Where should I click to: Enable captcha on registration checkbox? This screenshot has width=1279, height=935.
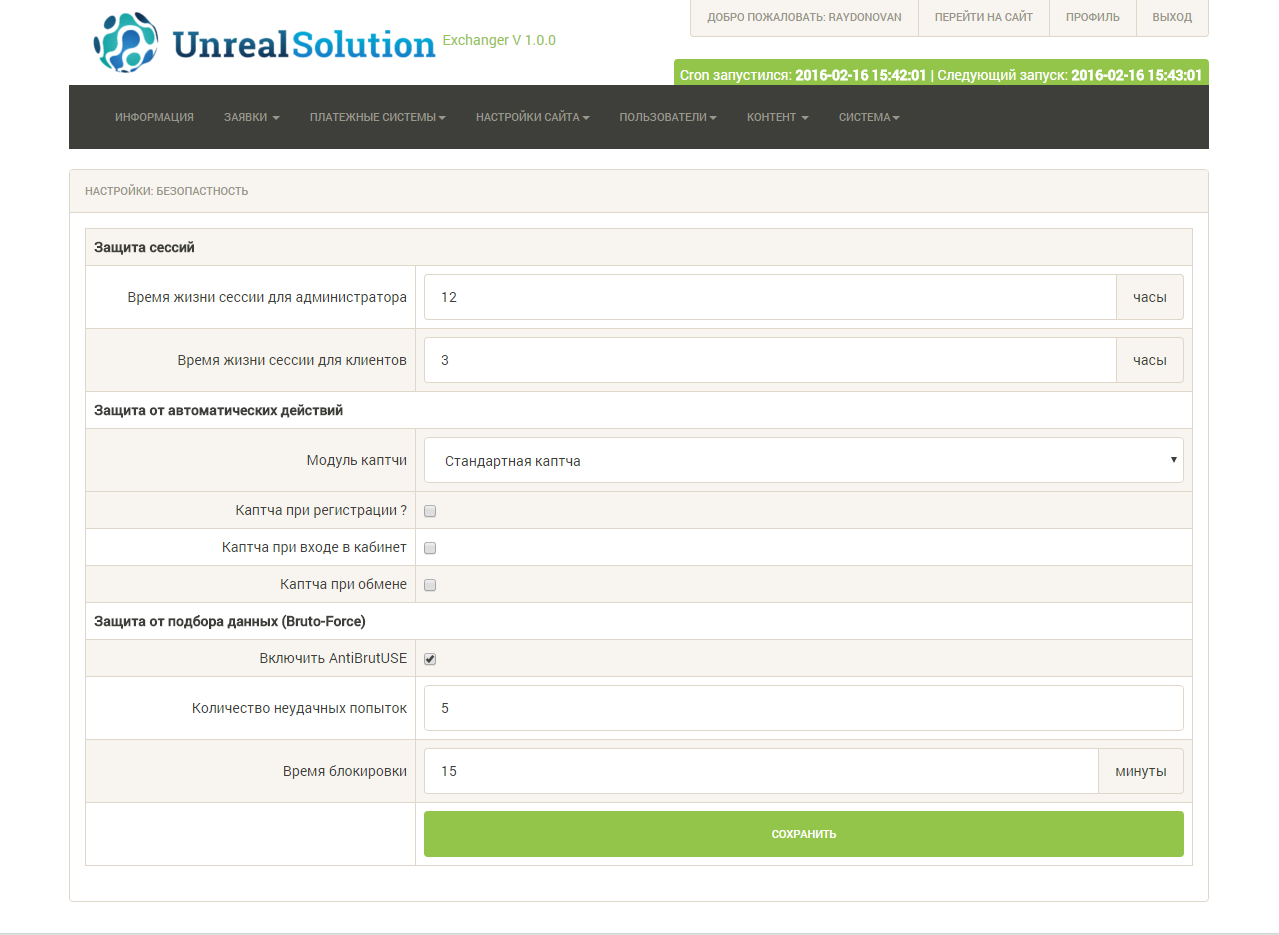click(x=430, y=511)
